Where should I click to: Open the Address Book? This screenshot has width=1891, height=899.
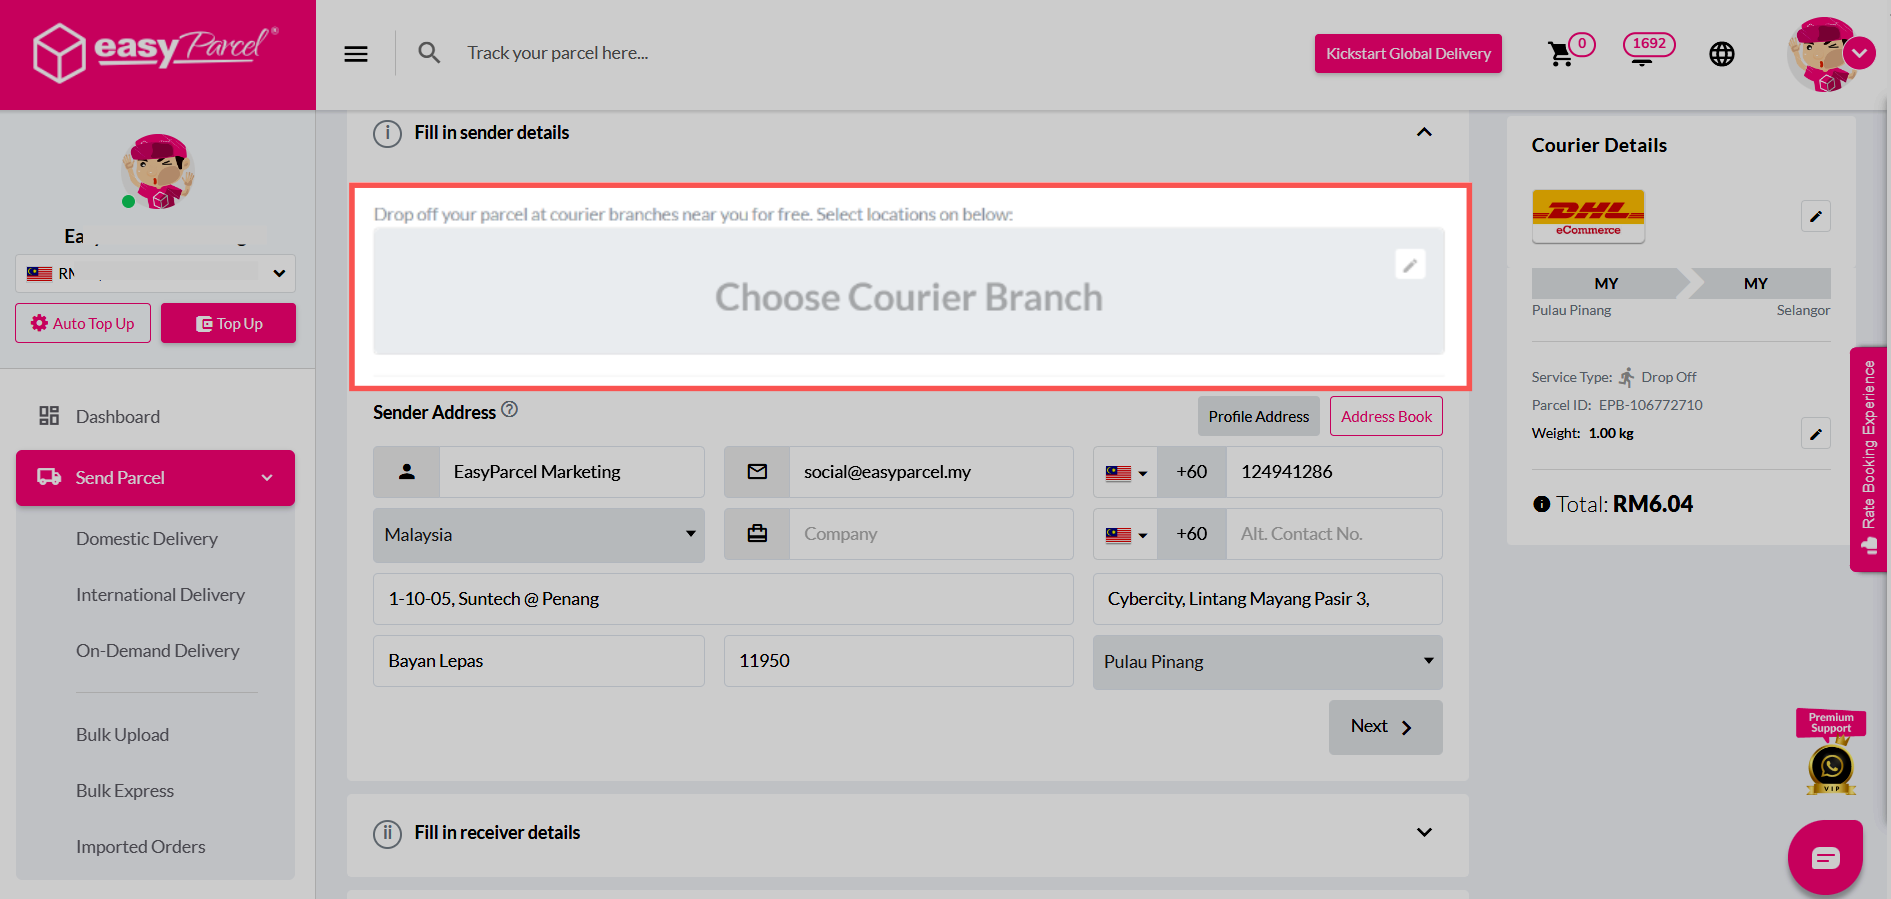pos(1386,416)
